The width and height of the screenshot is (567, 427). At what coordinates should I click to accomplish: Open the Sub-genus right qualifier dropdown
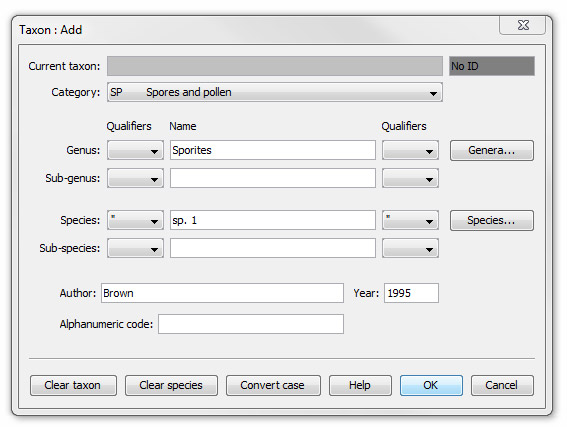click(410, 178)
